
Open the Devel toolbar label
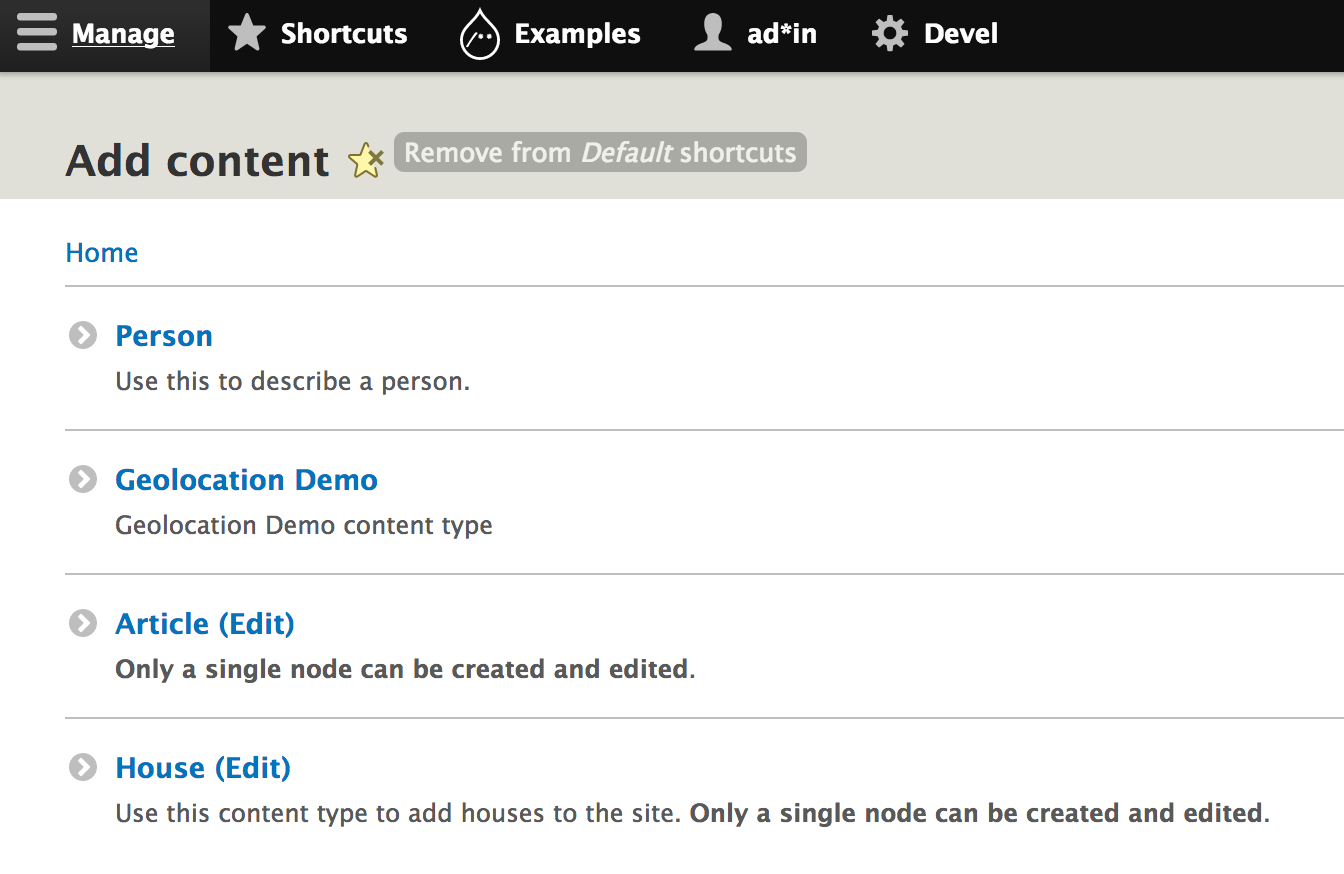[960, 34]
